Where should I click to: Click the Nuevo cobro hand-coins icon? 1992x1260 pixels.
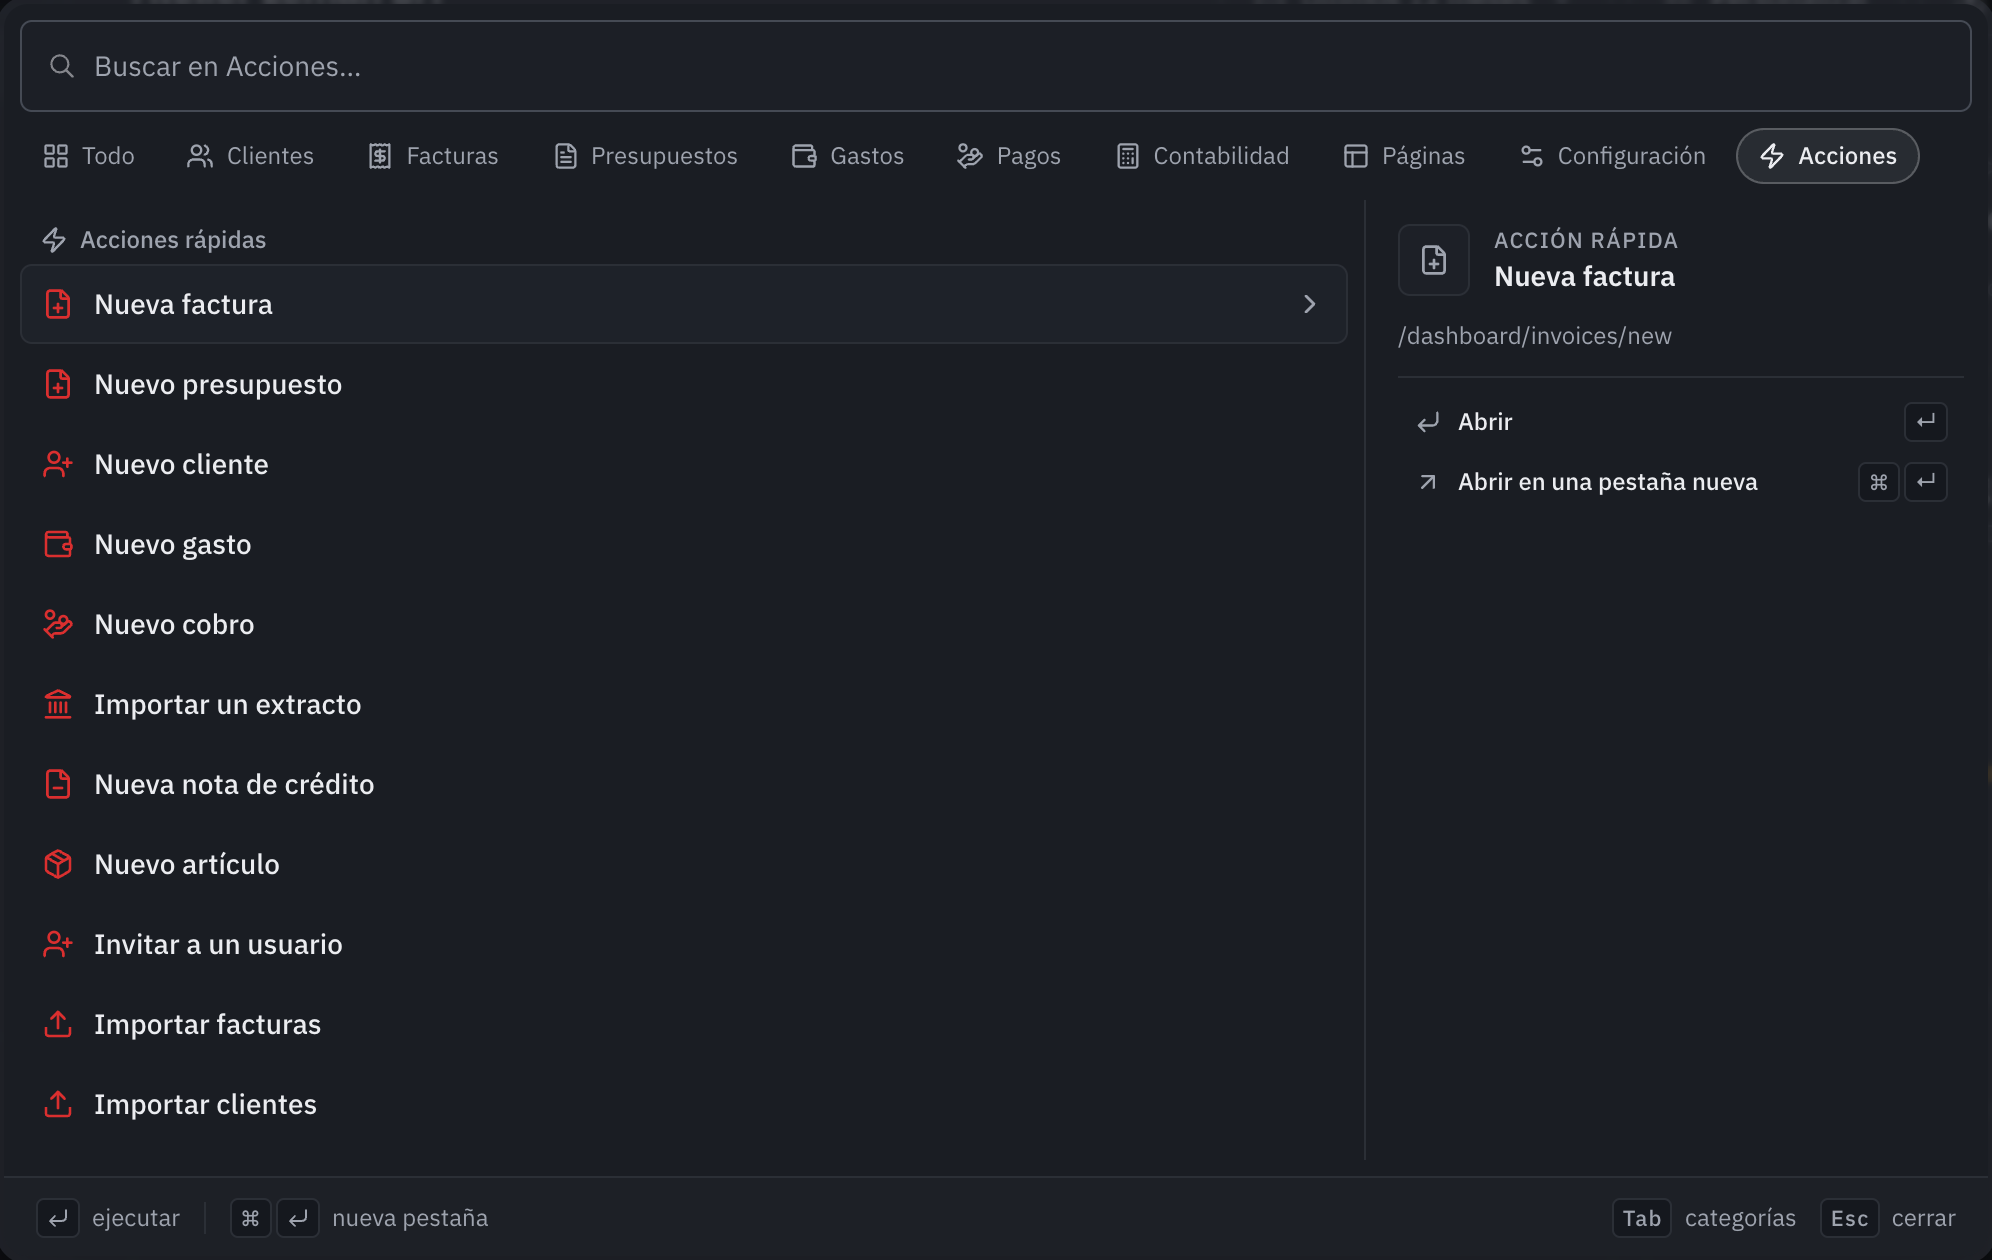click(x=58, y=624)
